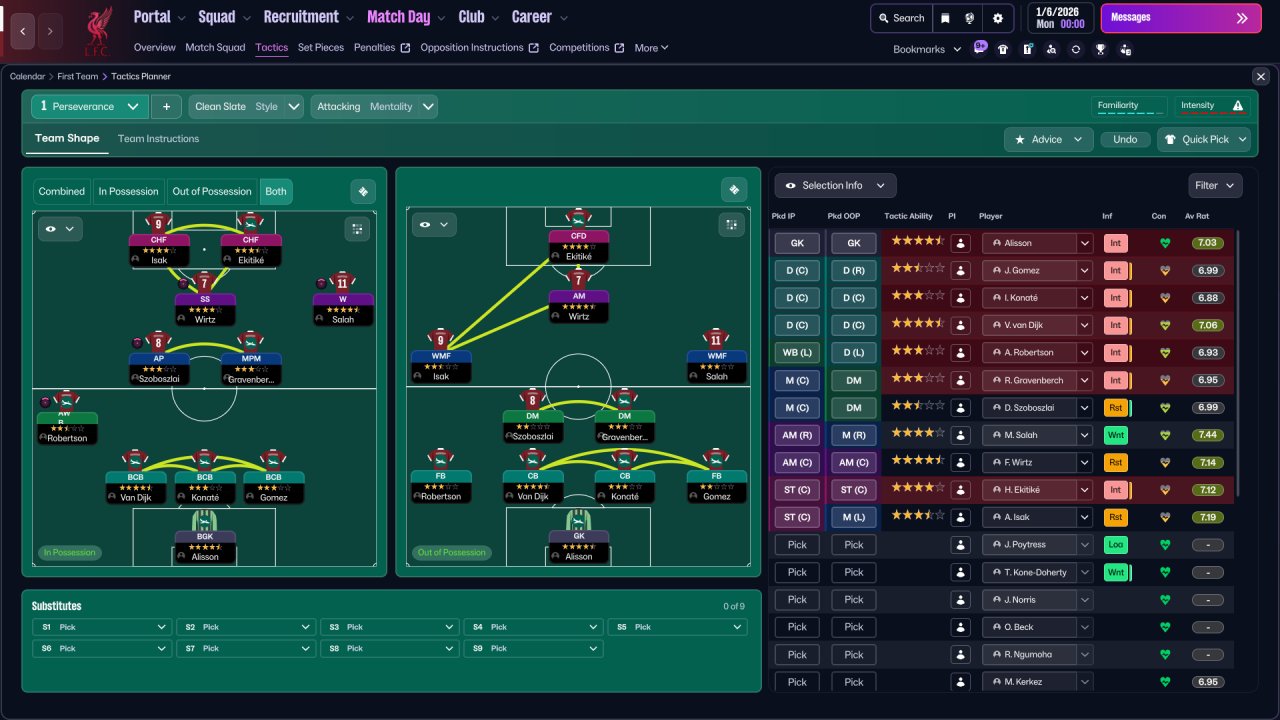
Task: Click the formation icon above the out-of-possession pitch
Action: (735, 190)
